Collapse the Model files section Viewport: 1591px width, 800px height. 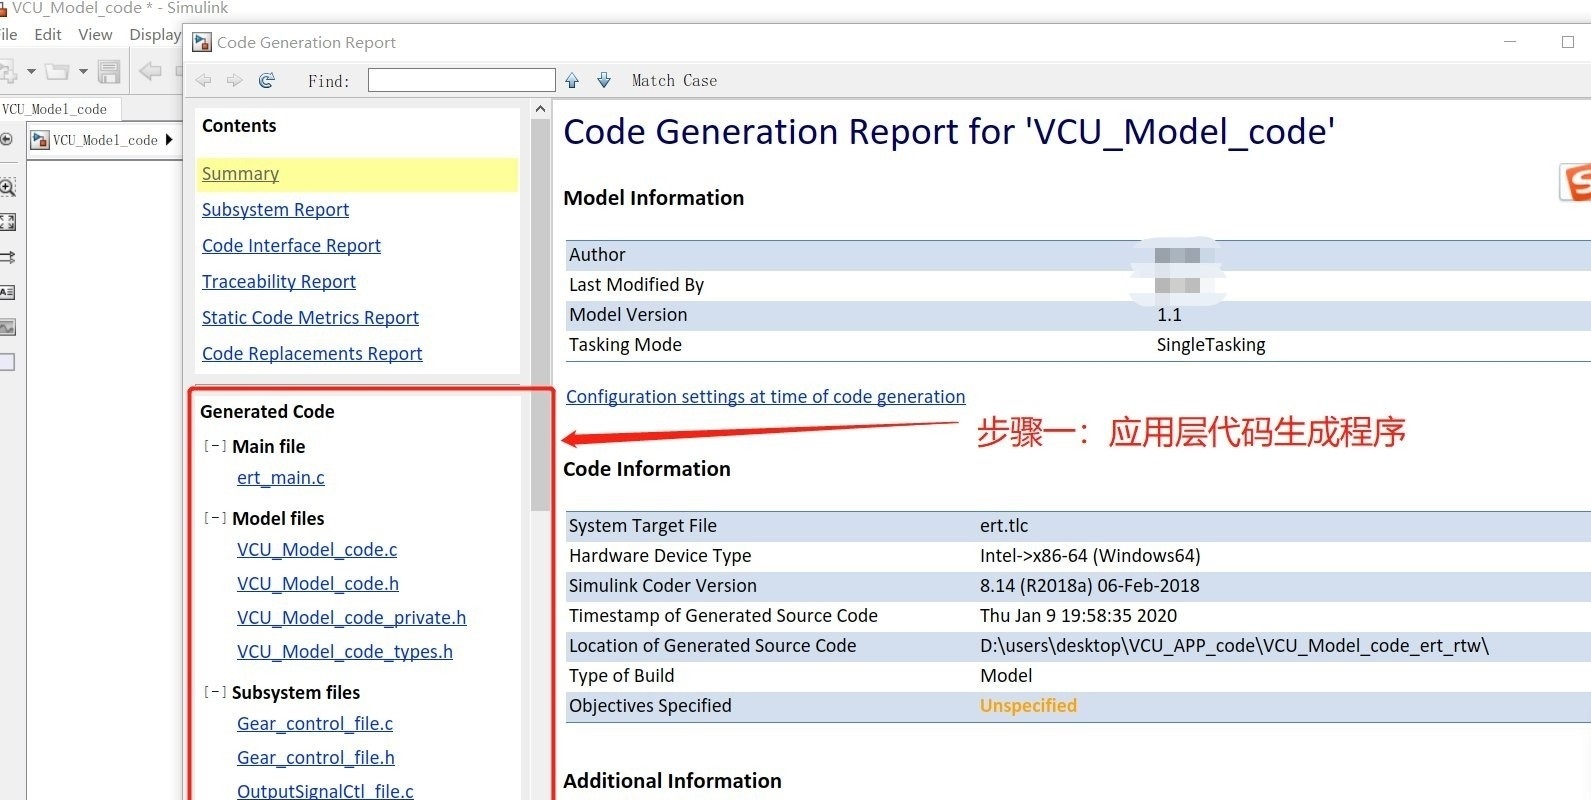click(x=214, y=518)
